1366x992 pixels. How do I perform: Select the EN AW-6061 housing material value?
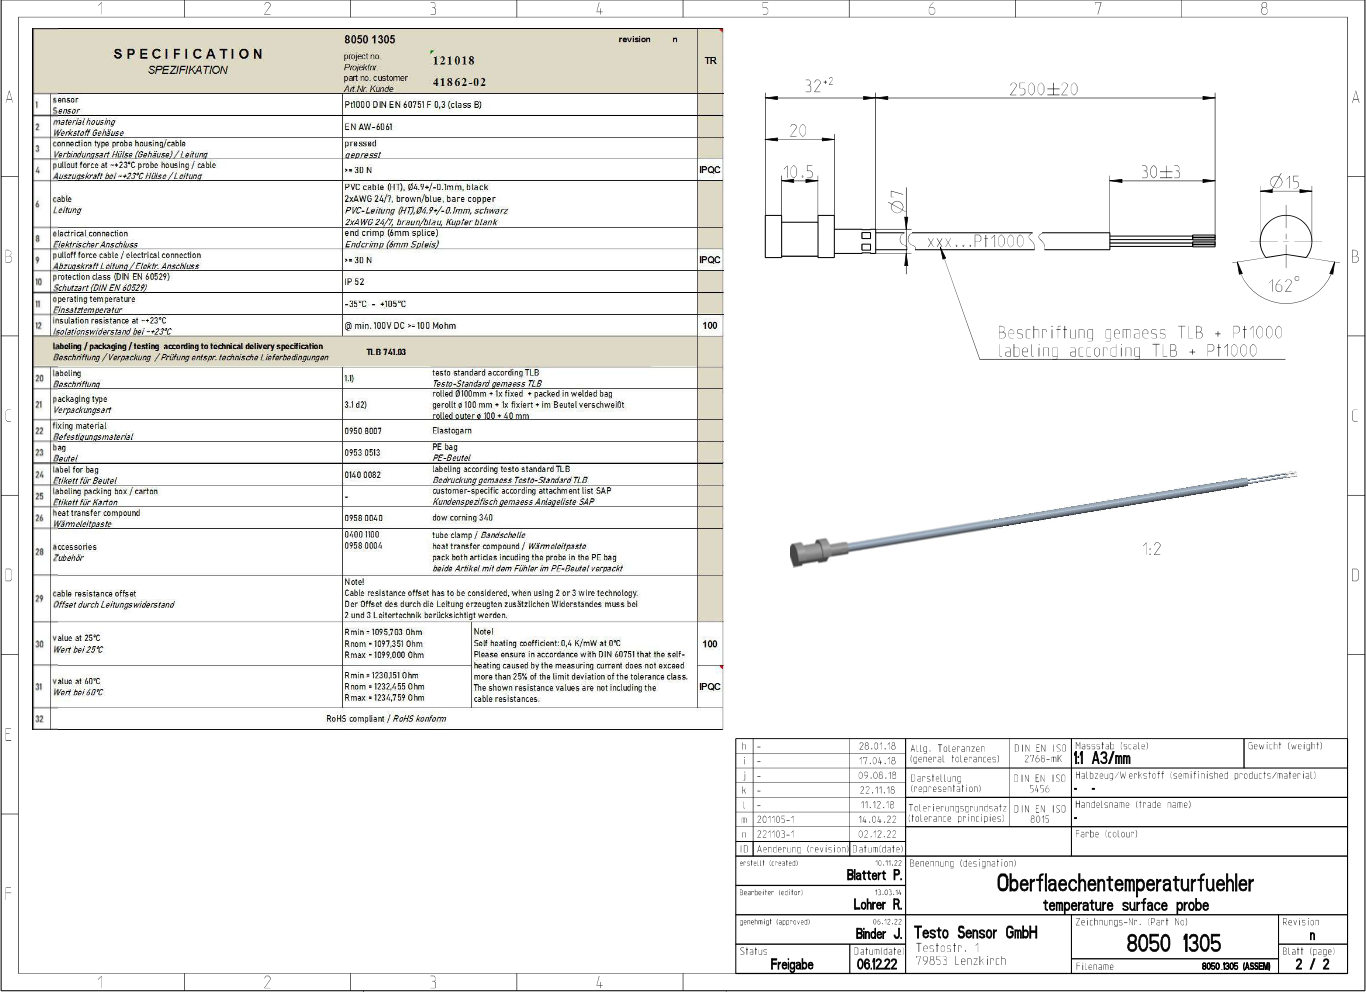368,127
